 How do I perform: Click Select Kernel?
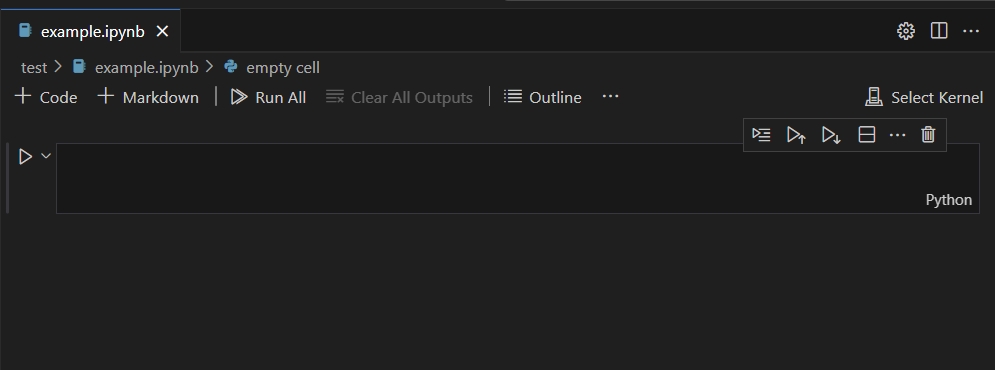(x=924, y=97)
